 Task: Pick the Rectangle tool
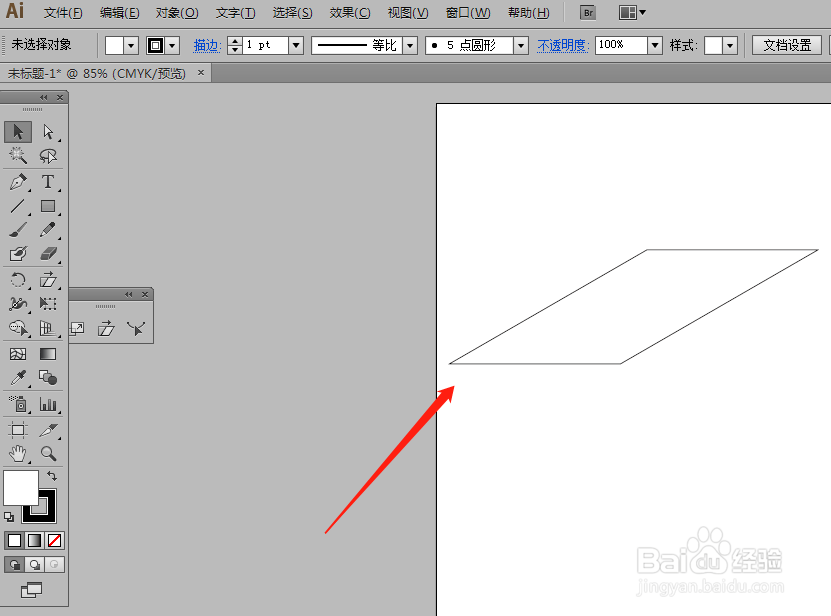pos(48,206)
